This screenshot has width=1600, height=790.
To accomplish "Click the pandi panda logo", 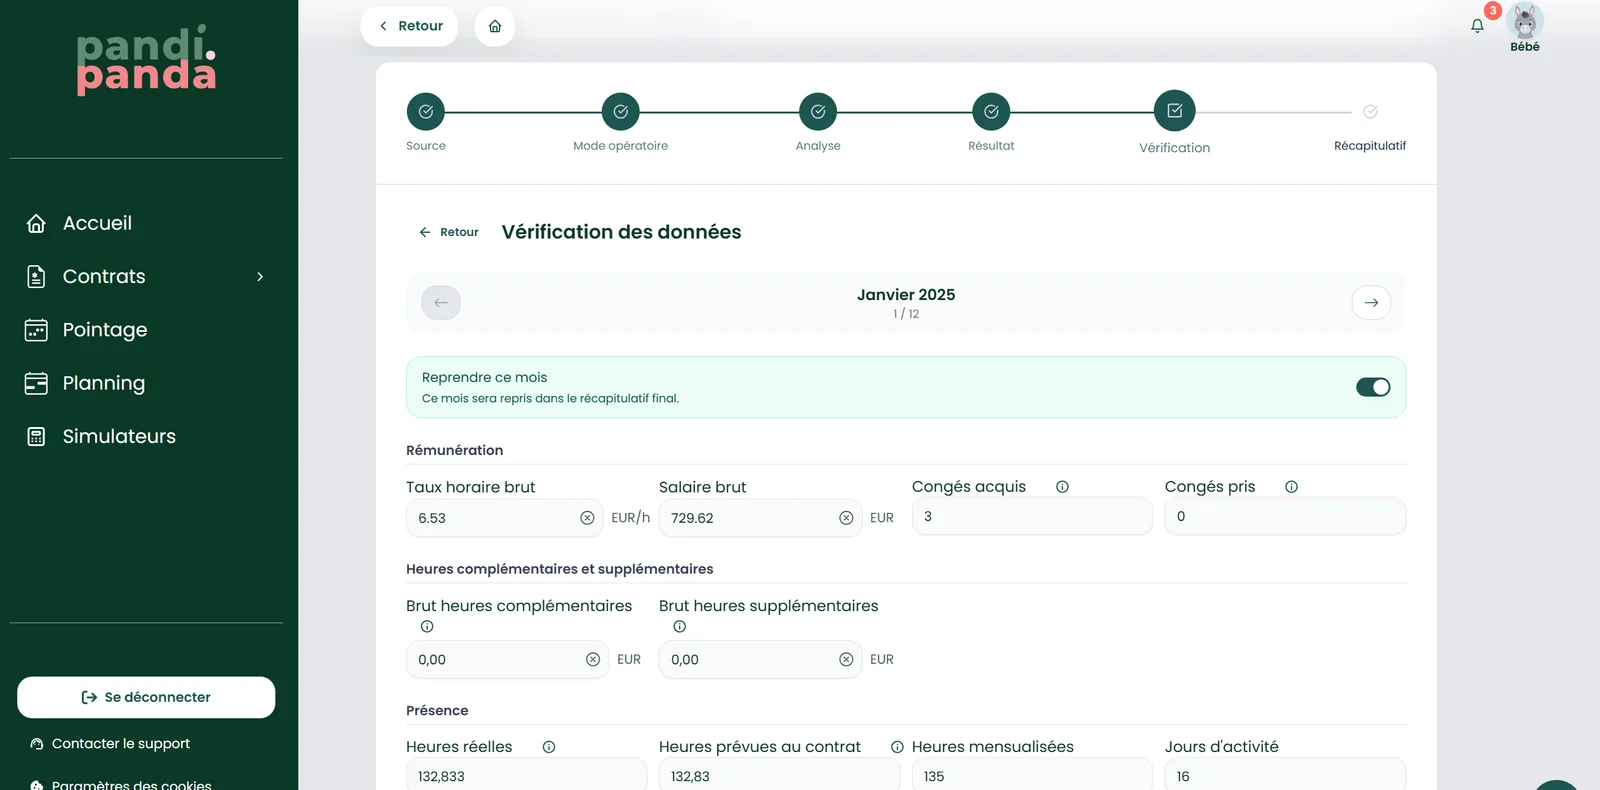I will click(146, 60).
